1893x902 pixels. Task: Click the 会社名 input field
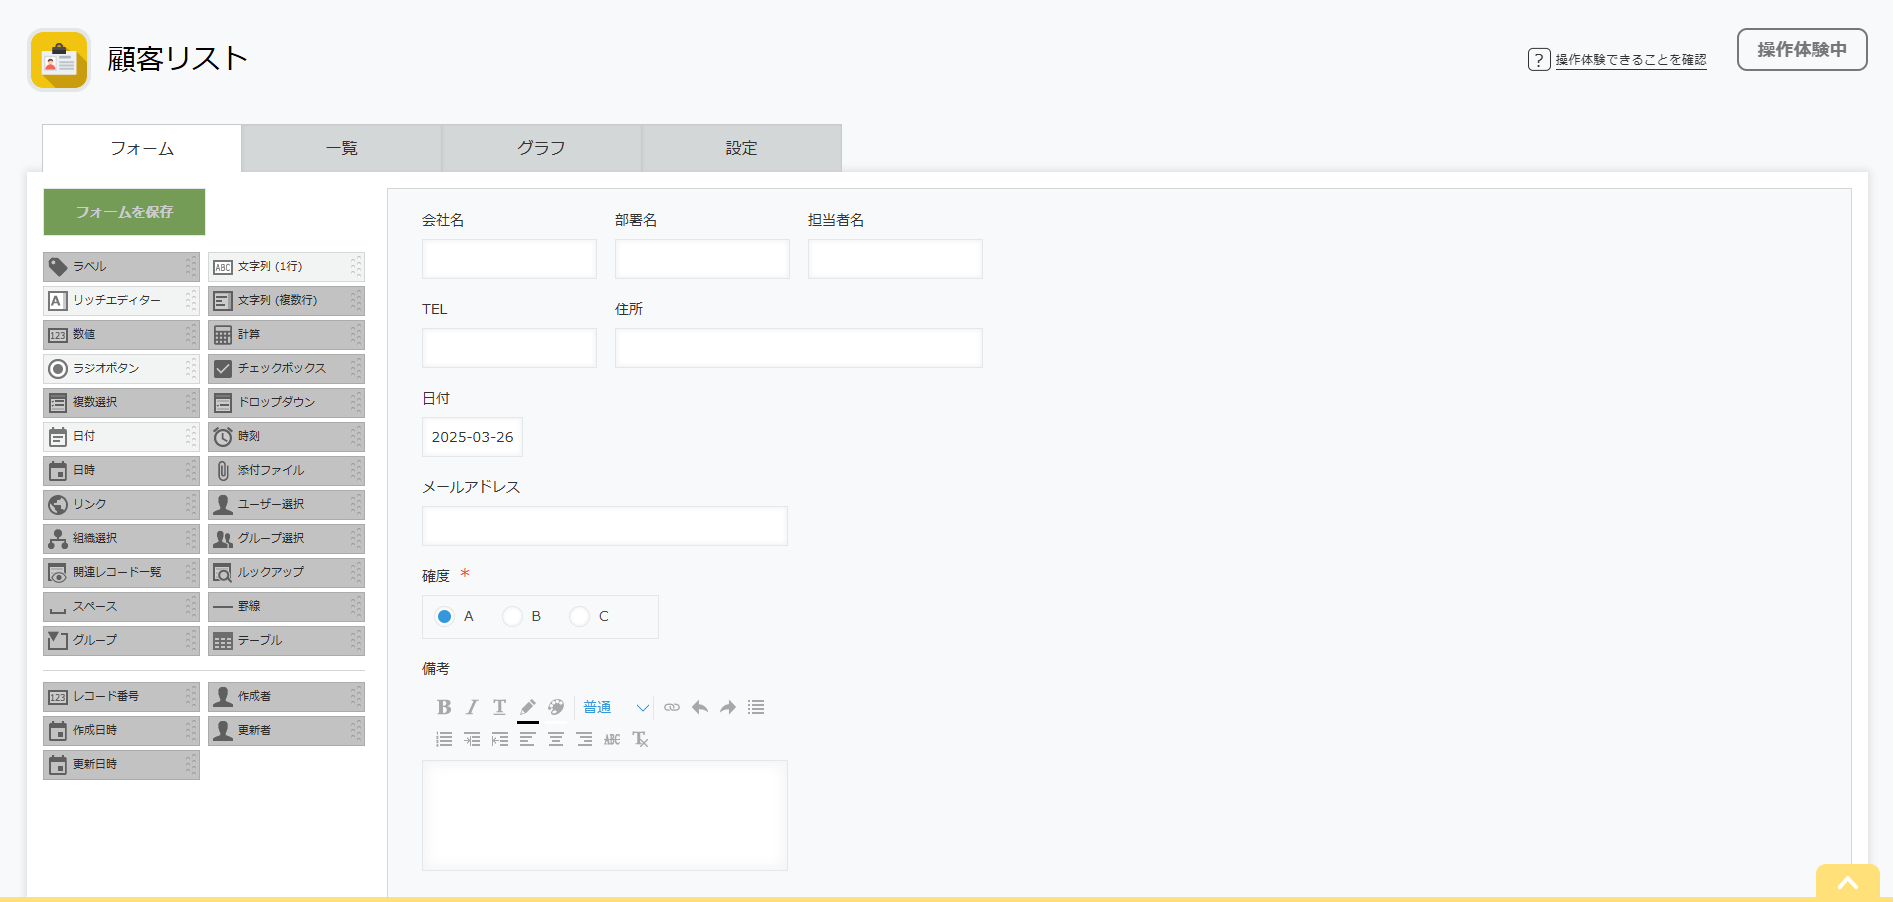coord(509,259)
